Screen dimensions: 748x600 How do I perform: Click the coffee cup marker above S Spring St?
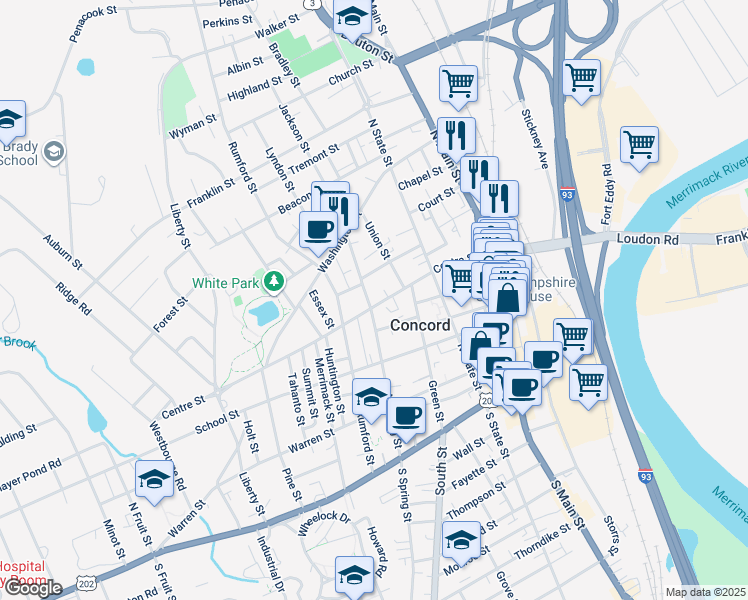[405, 417]
